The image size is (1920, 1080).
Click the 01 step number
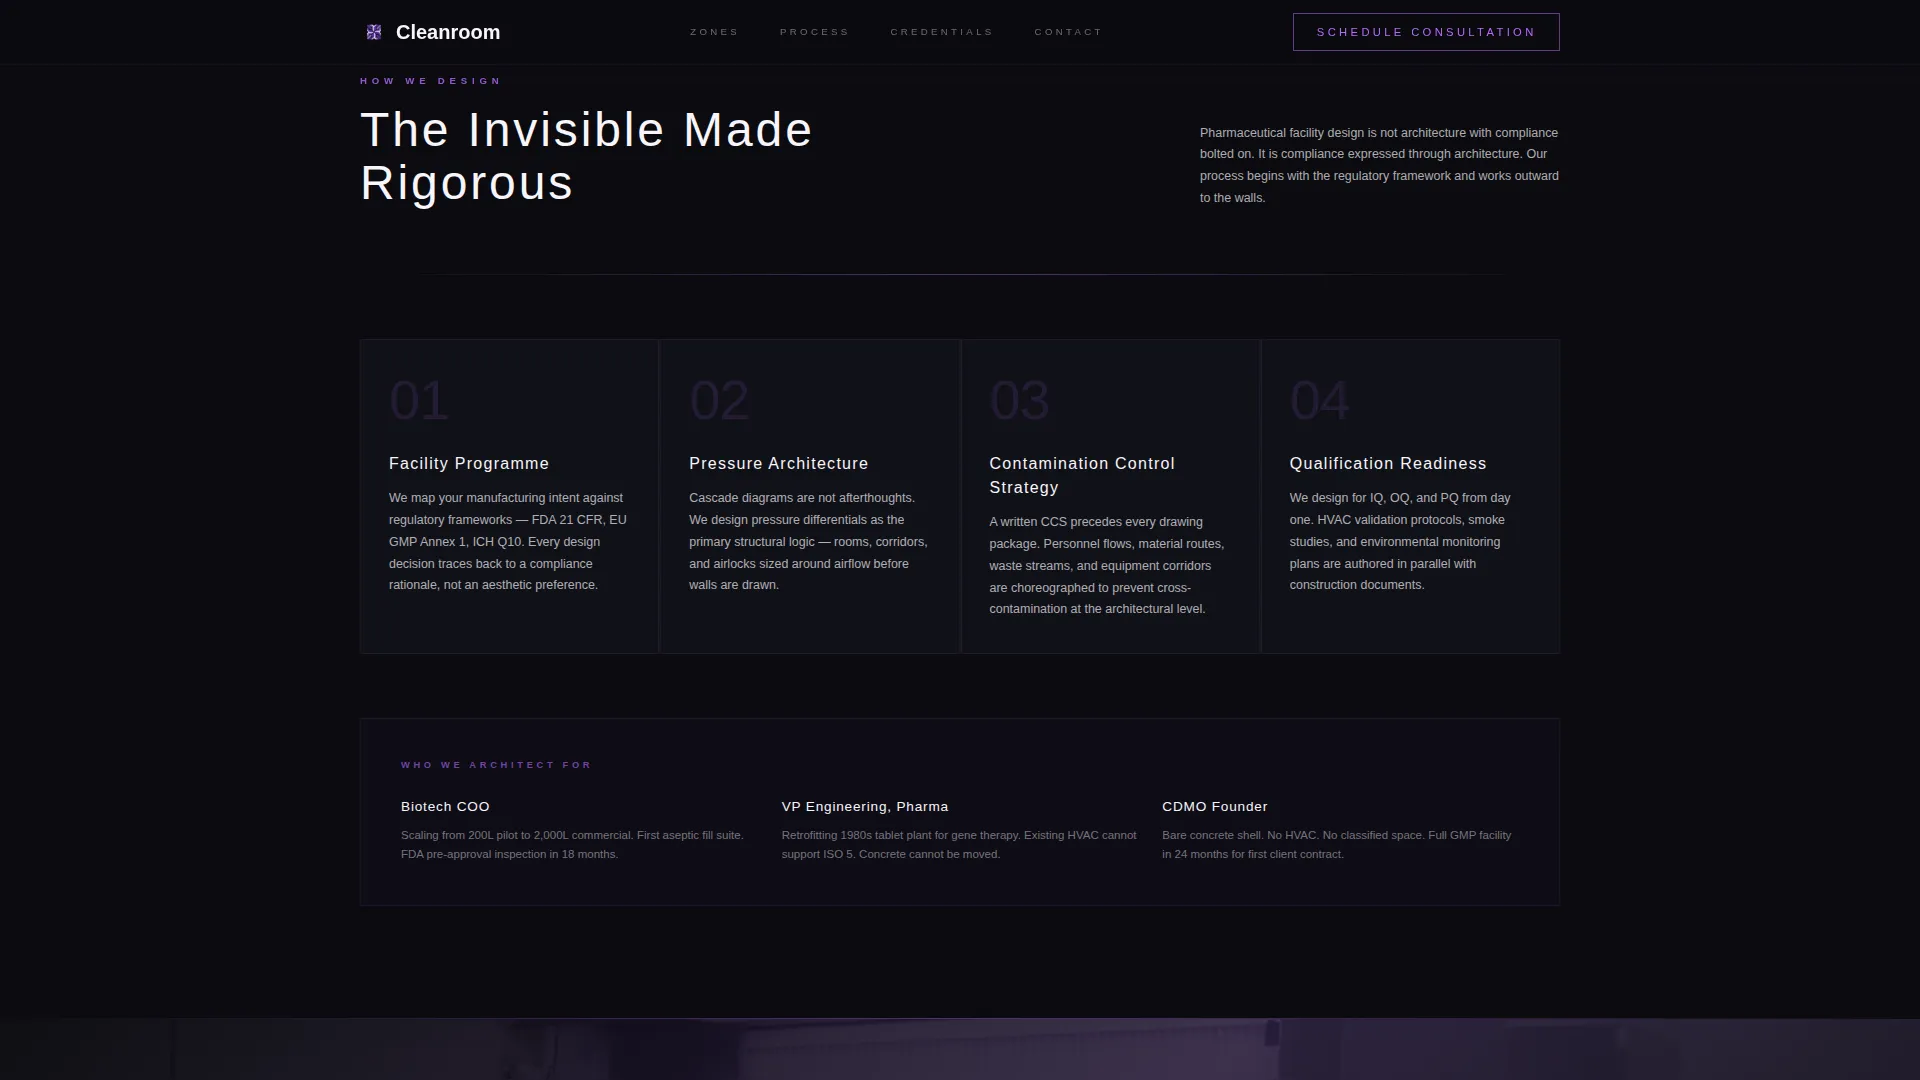coord(419,400)
